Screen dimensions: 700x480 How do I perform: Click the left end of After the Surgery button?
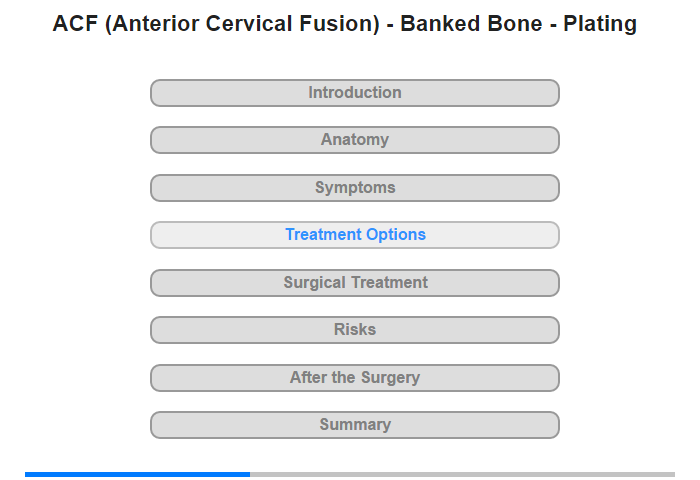click(x=154, y=378)
